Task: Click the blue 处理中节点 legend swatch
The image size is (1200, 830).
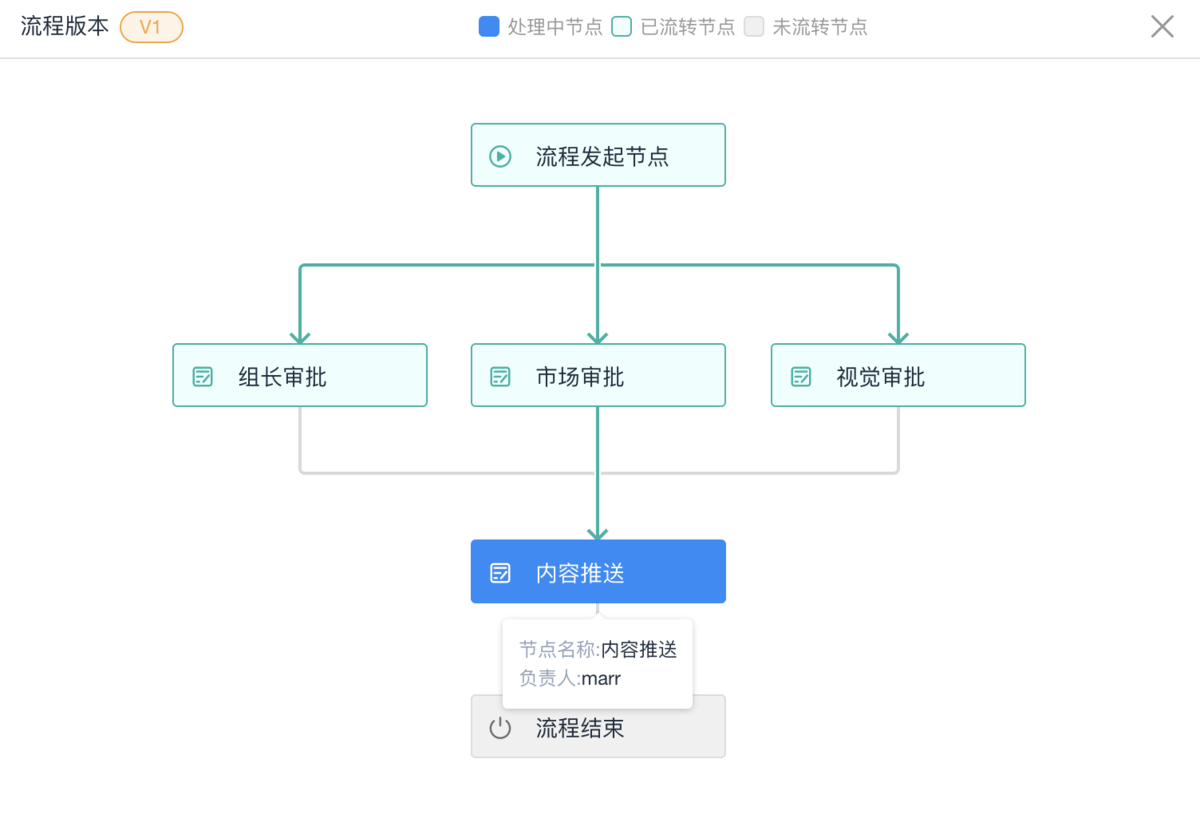Action: 489,27
